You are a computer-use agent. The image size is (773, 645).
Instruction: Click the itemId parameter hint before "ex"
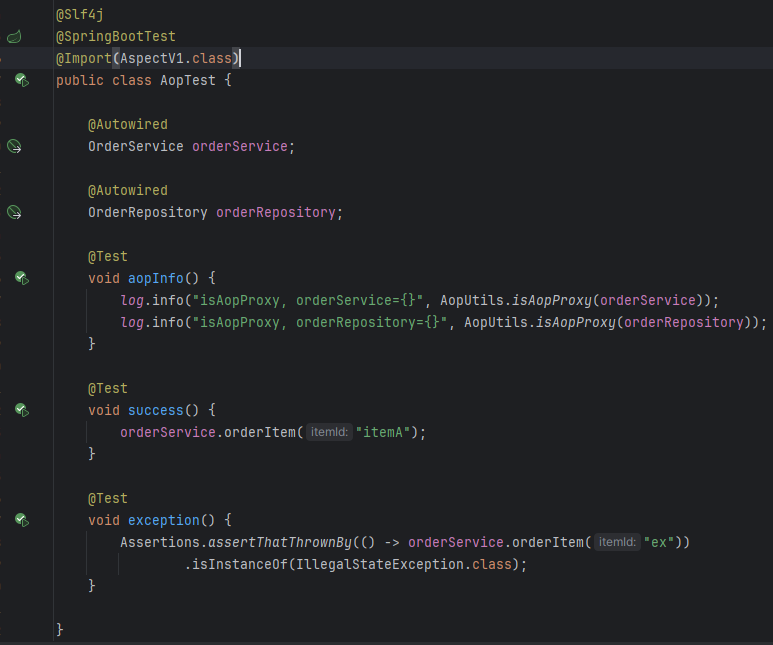pos(617,542)
